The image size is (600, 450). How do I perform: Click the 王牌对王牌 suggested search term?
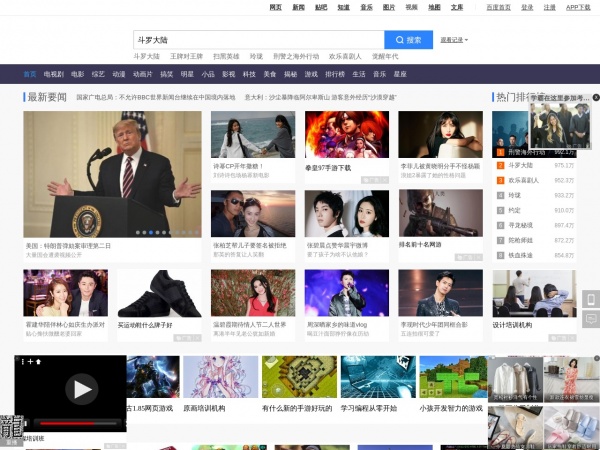pyautogui.click(x=186, y=57)
